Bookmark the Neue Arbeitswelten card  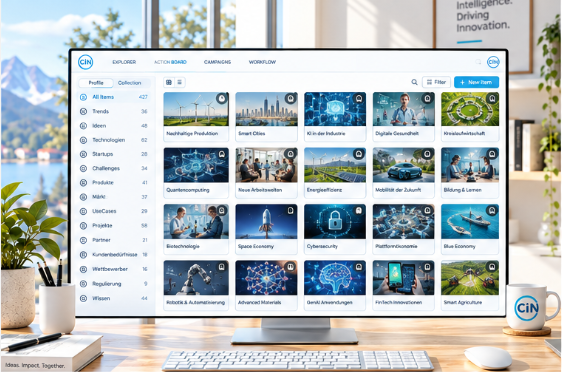290,154
